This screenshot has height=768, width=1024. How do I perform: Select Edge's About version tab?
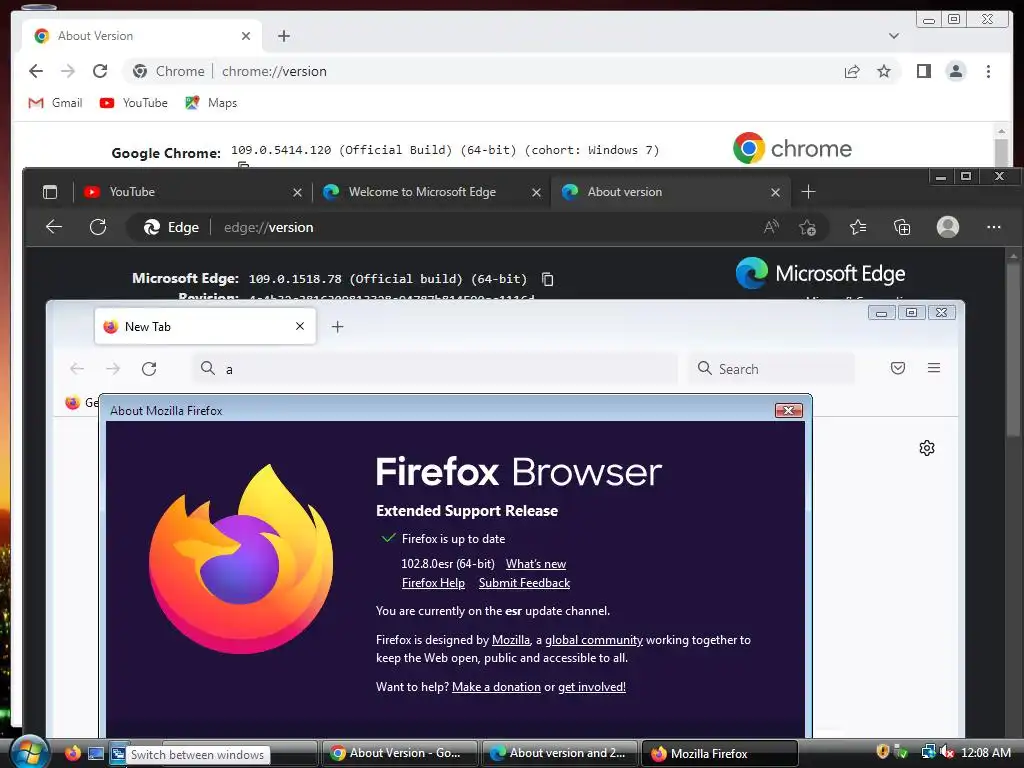click(x=669, y=192)
